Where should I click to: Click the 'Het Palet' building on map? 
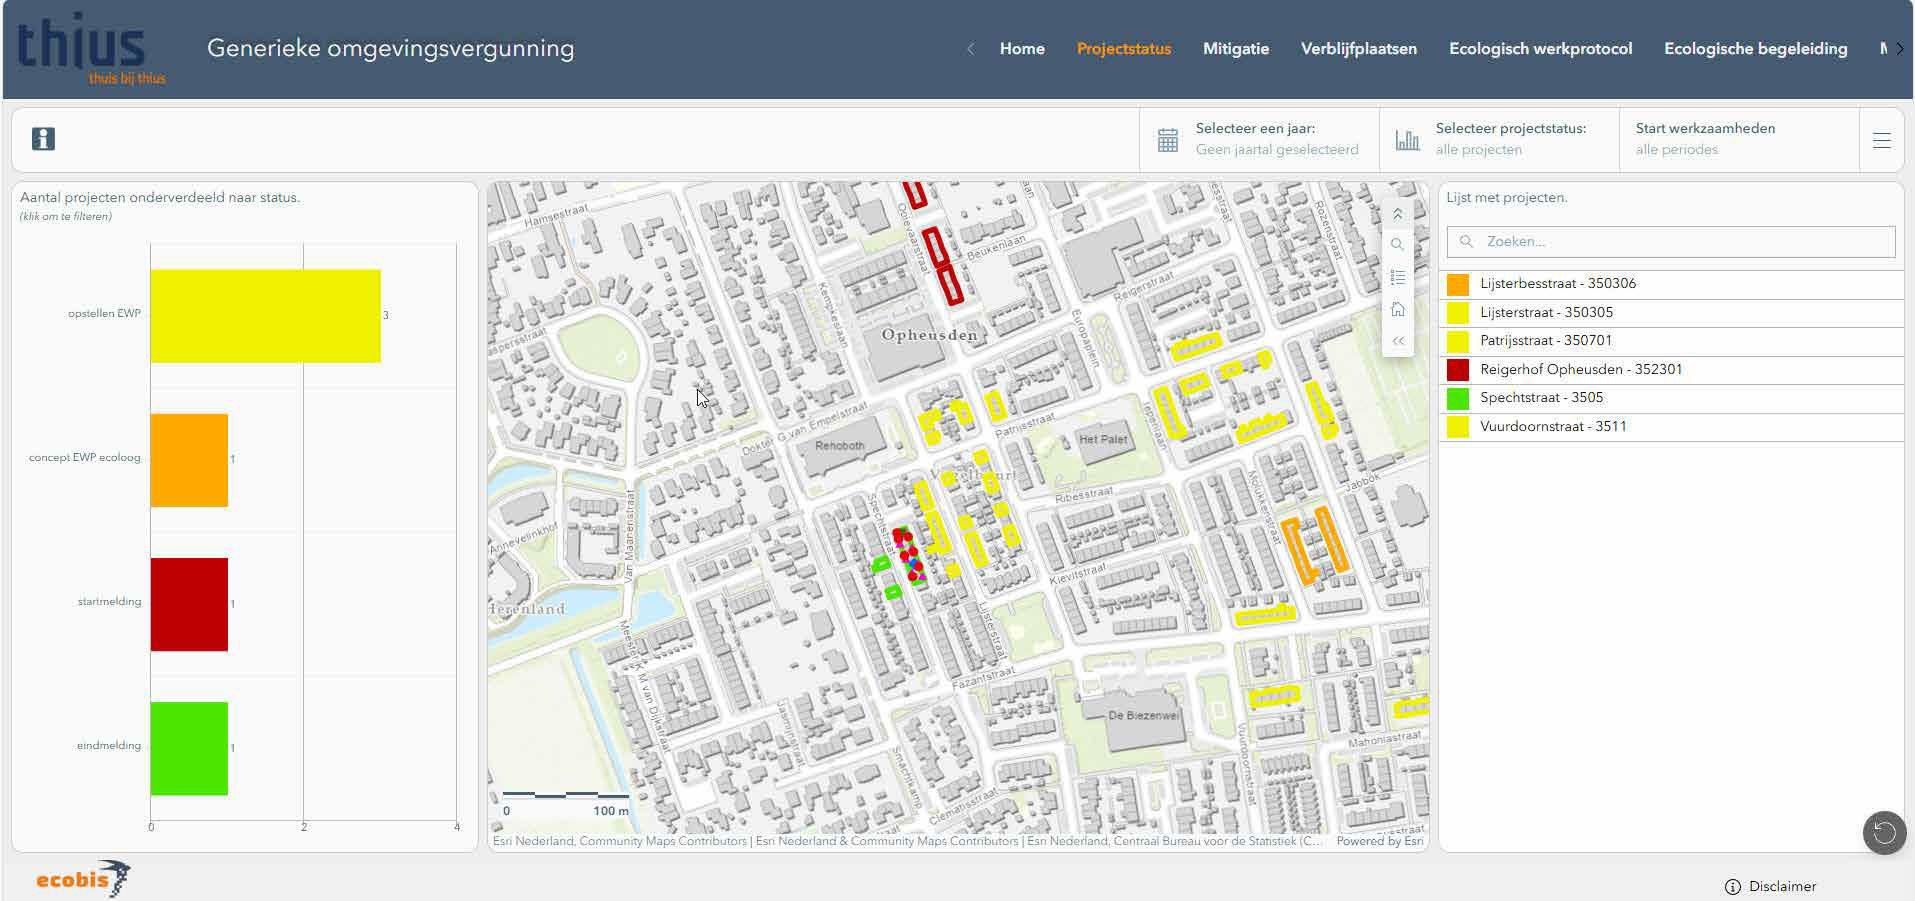click(1102, 440)
